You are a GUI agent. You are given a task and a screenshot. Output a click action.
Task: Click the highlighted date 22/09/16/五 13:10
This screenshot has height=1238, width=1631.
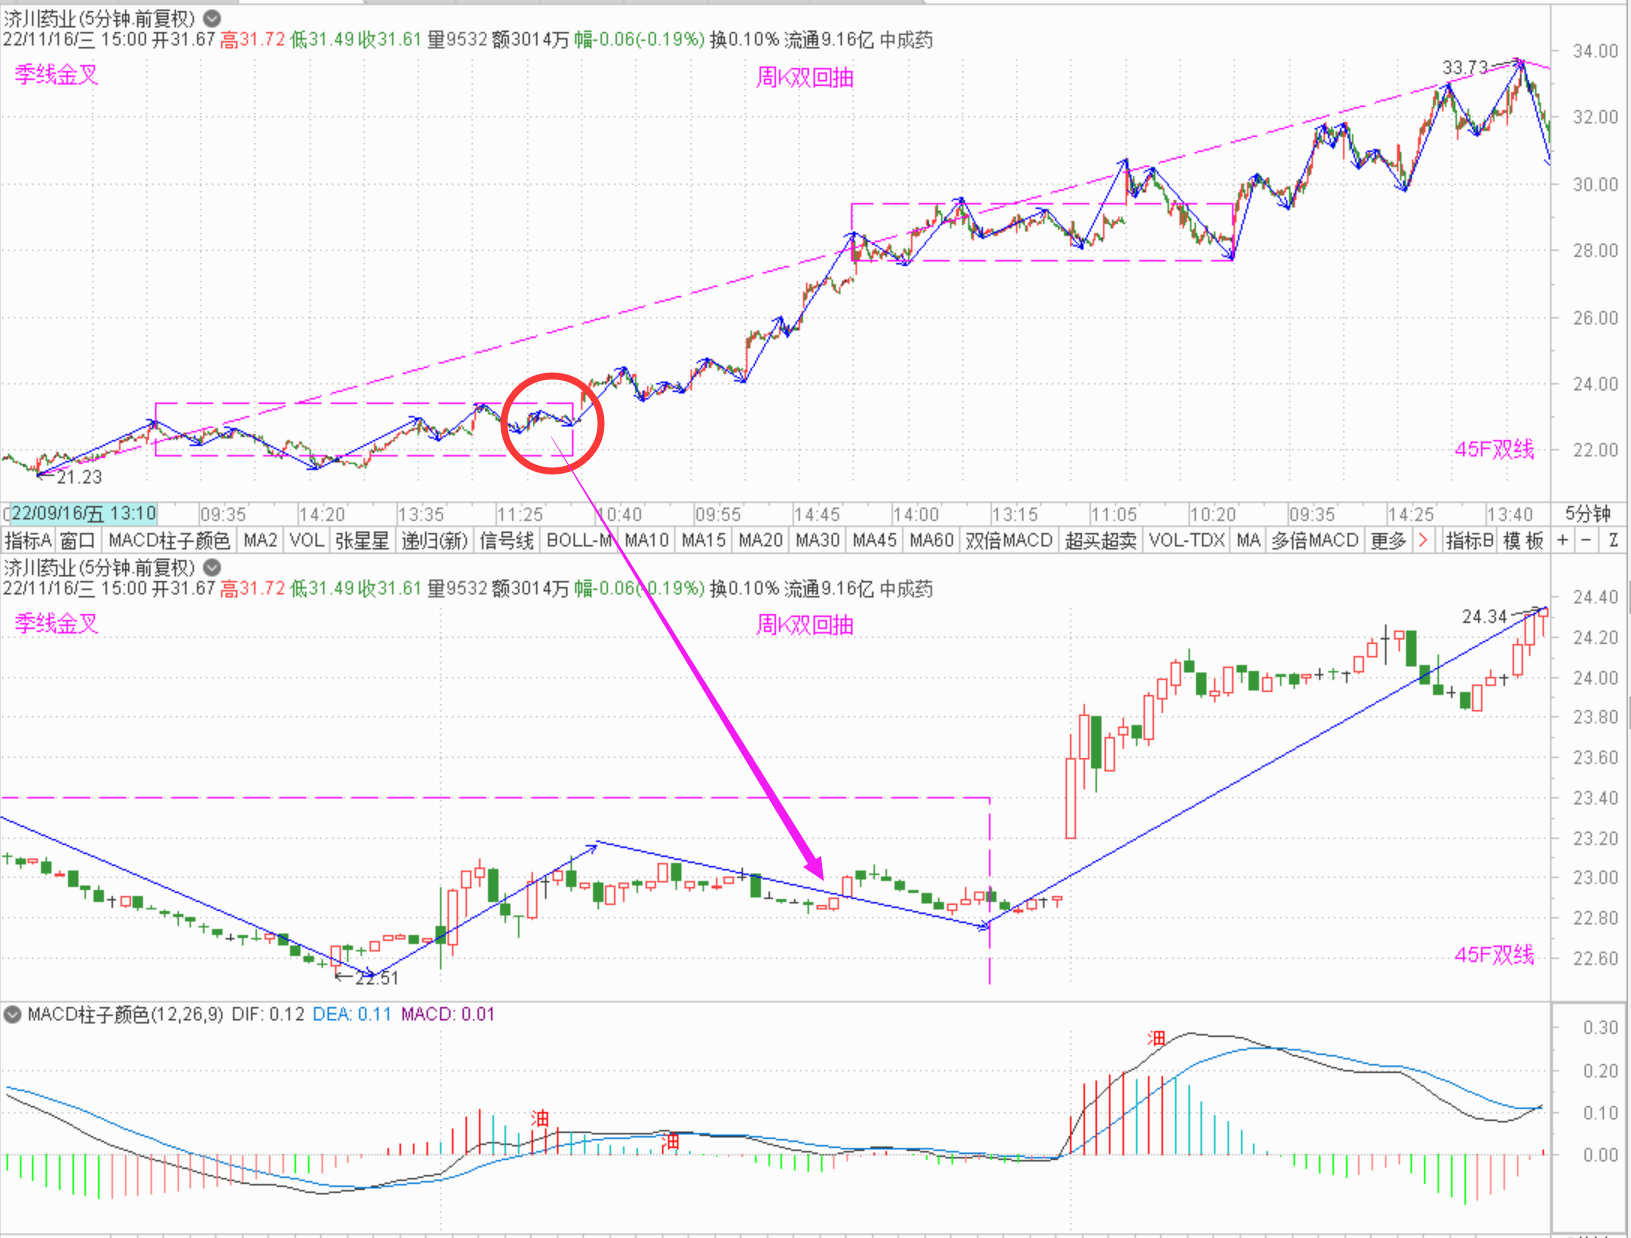tap(83, 514)
